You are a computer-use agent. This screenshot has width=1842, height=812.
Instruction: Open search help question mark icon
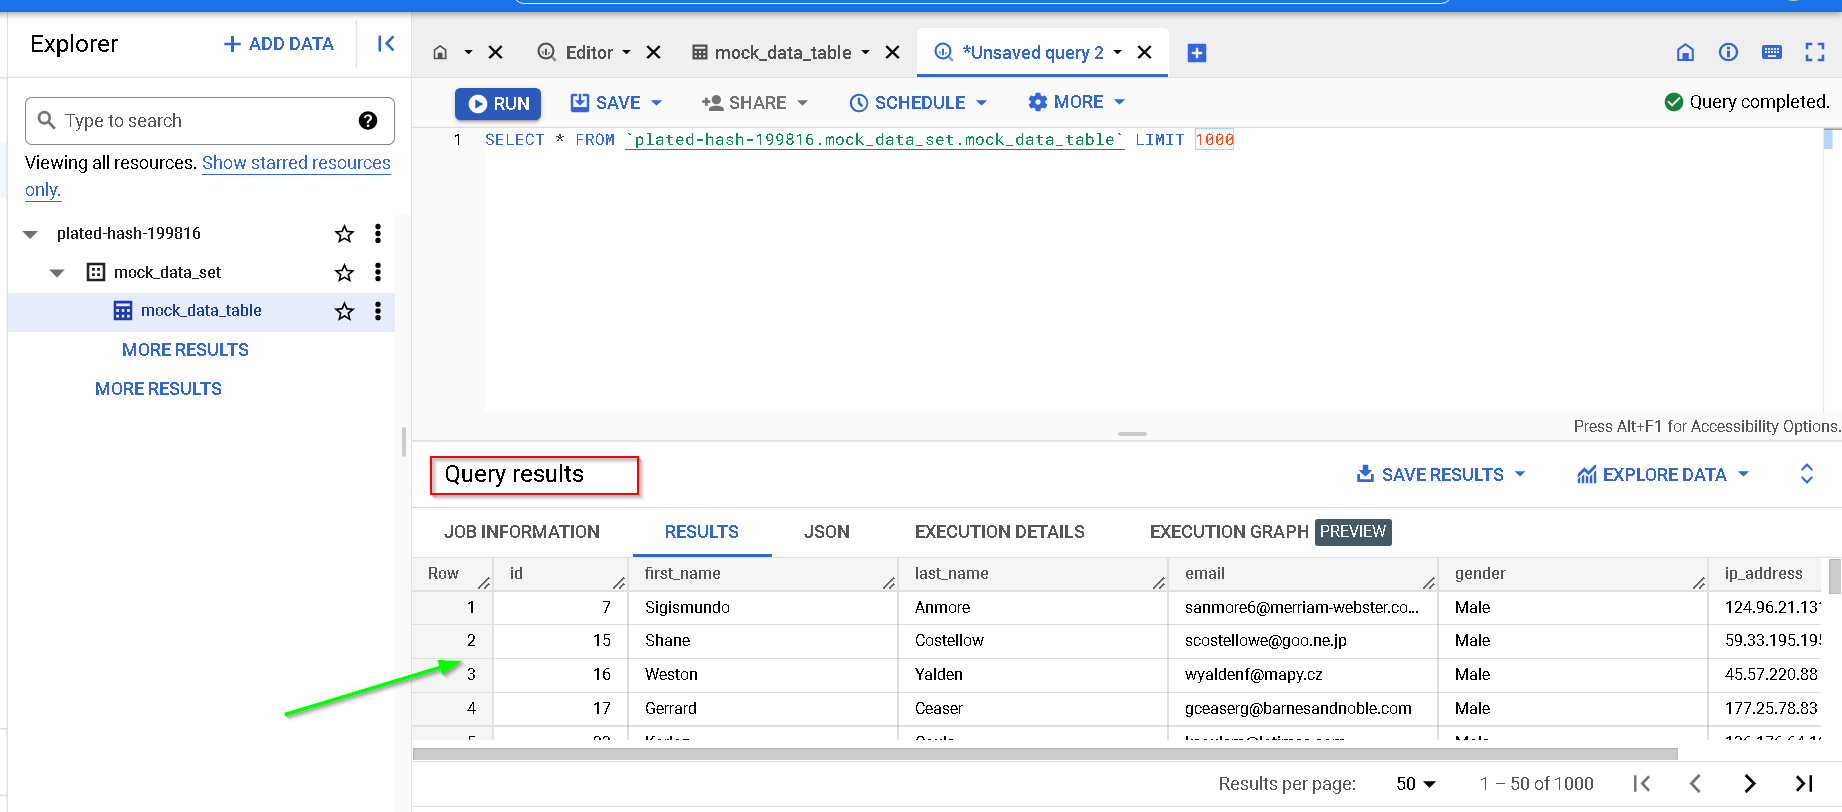[368, 121]
